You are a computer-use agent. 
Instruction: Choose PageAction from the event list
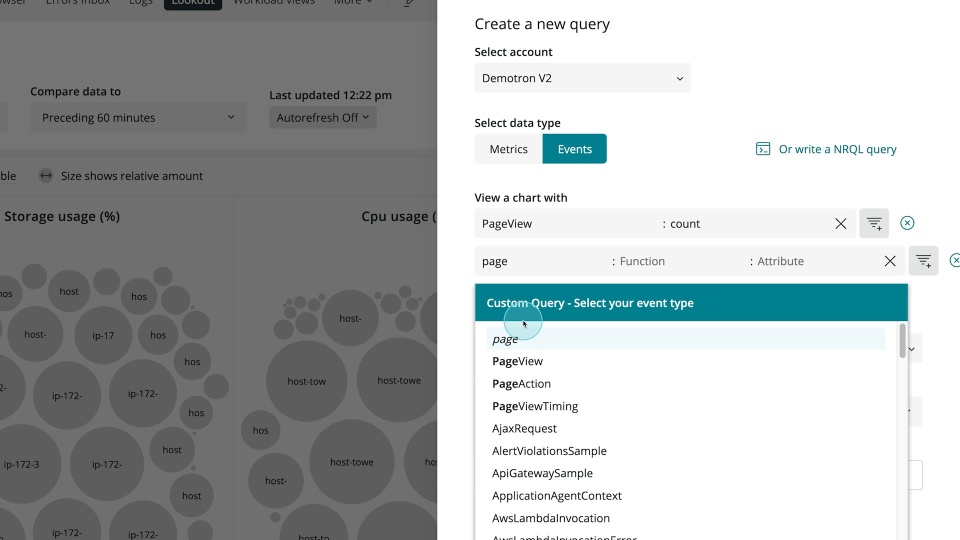(521, 384)
